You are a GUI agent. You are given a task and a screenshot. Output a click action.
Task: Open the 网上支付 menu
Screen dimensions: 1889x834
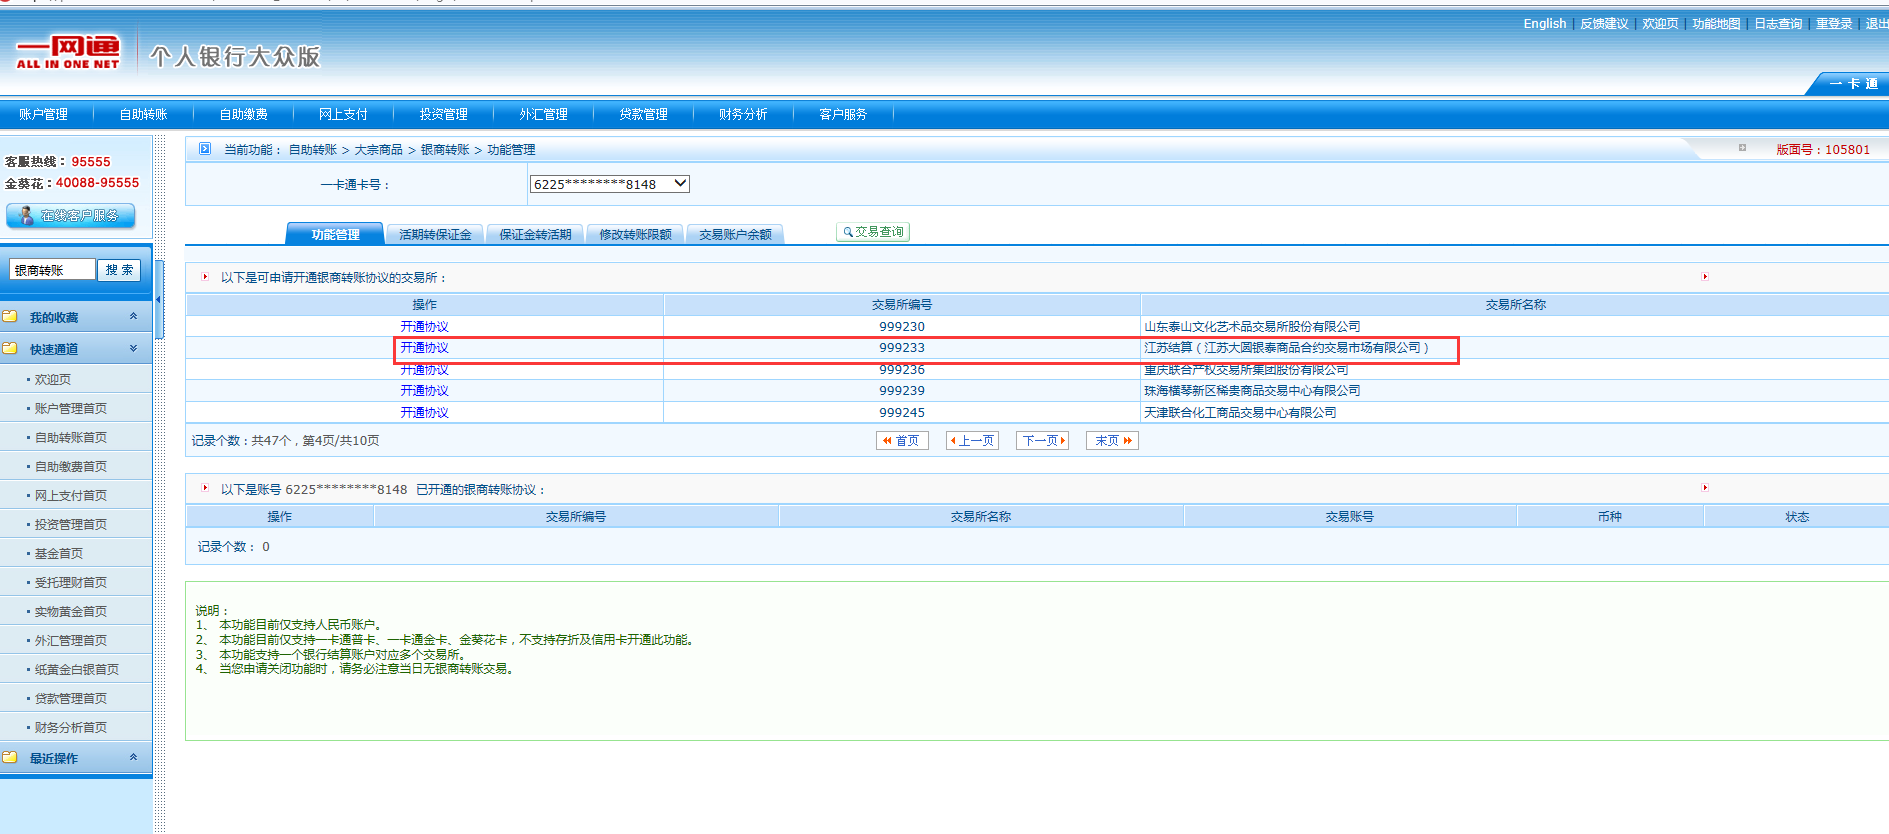coord(343,114)
